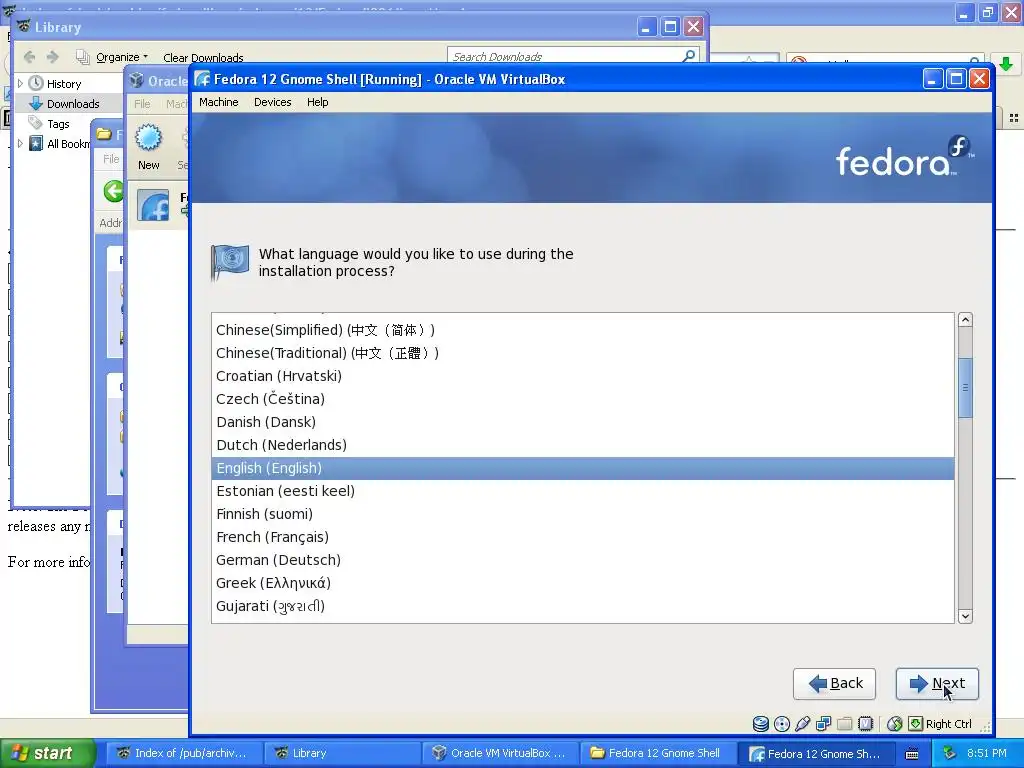Select Croatian (Hrvatski)

click(583, 376)
